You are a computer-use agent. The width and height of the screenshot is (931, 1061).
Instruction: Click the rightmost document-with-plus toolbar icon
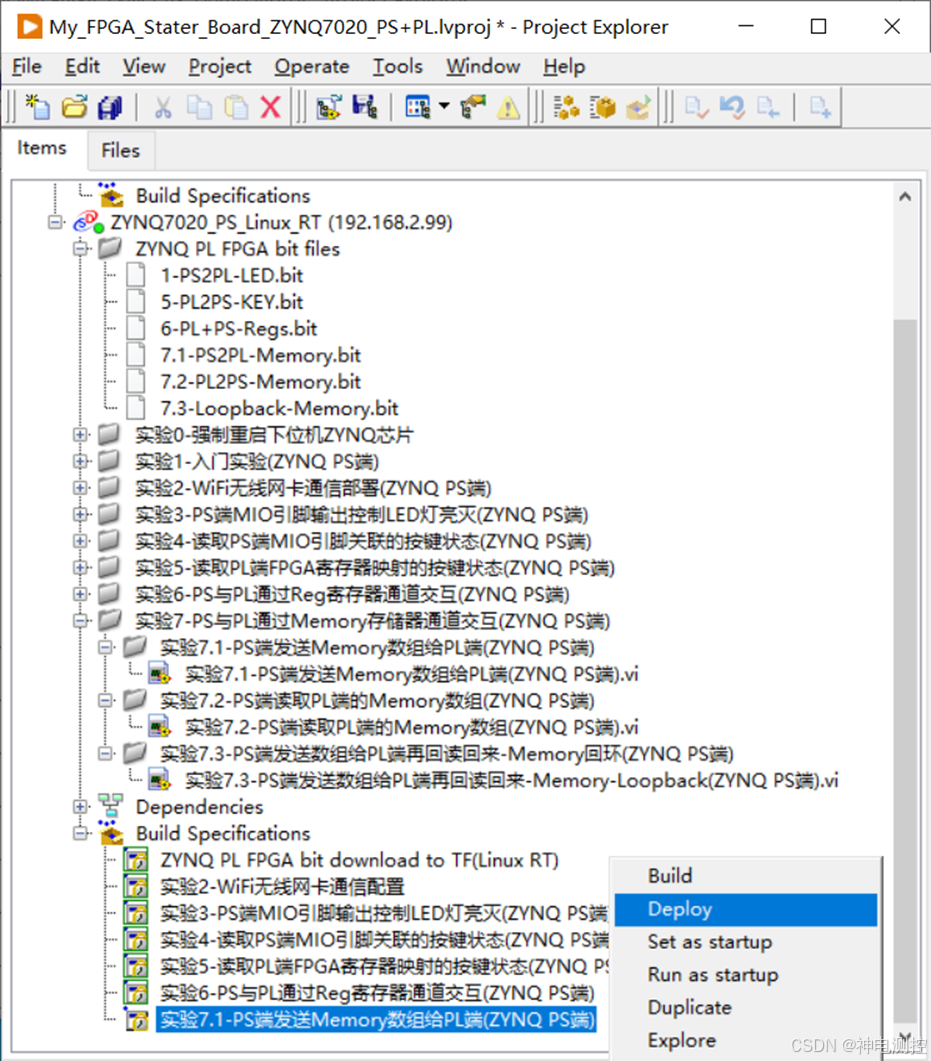coord(820,107)
